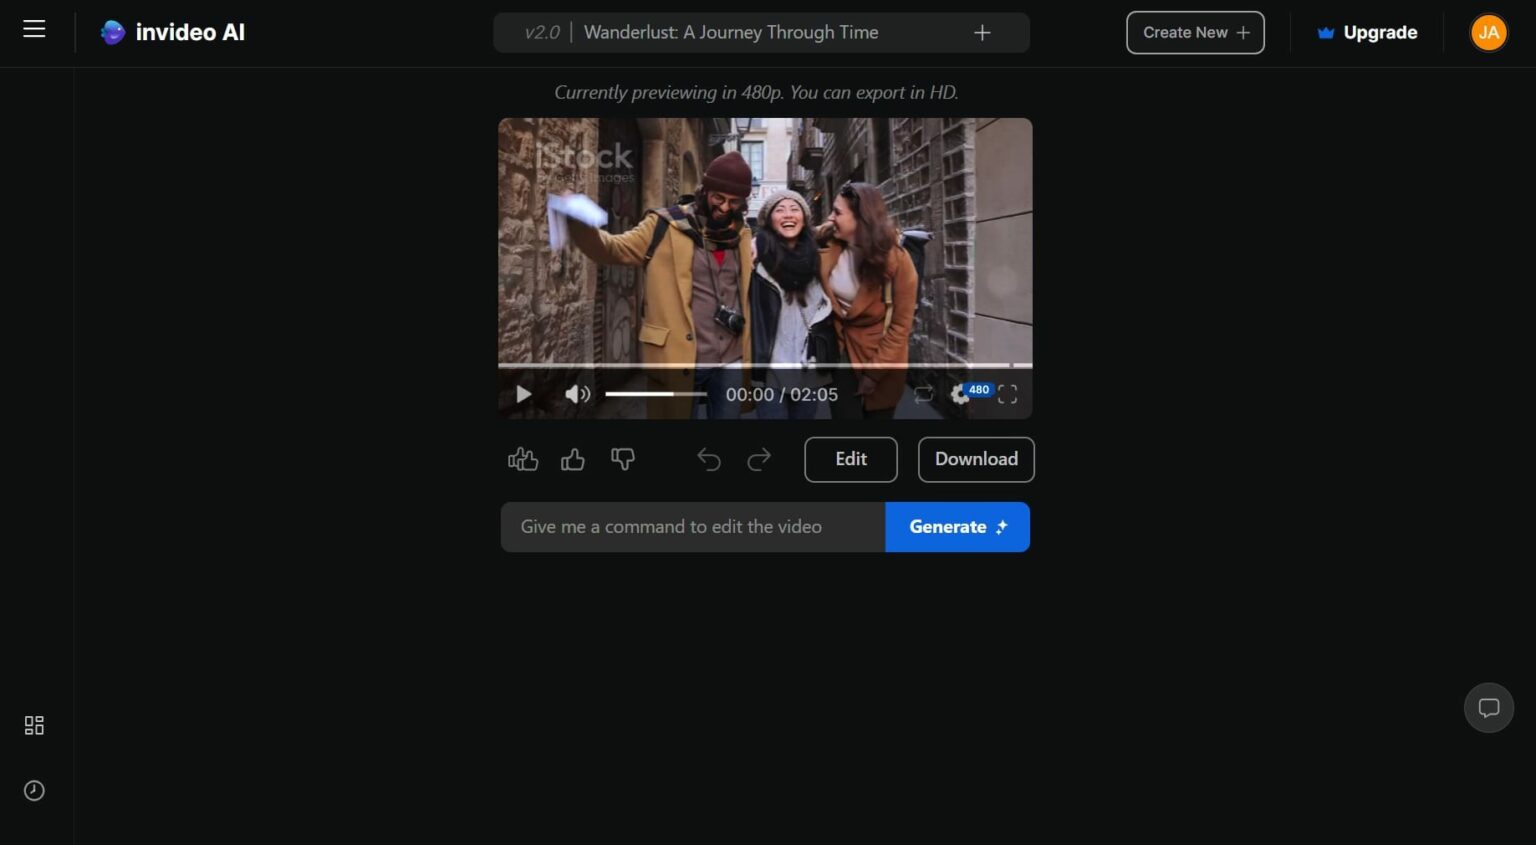
Task: View history via the clock icon in sidebar
Action: 33,790
